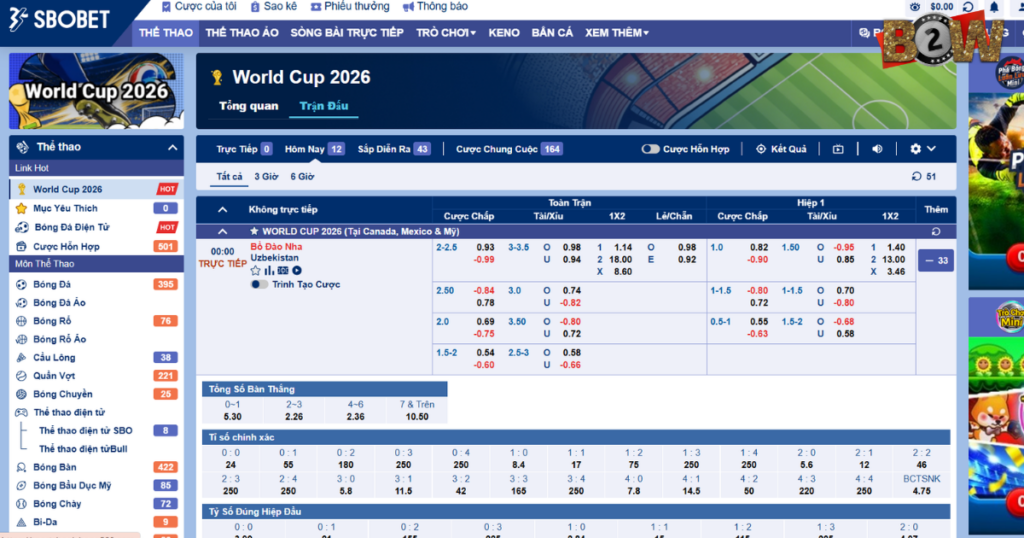Screen dimensions: 1024x538
Task: Select the Bóng Rổ basketball icon
Action: [22, 321]
